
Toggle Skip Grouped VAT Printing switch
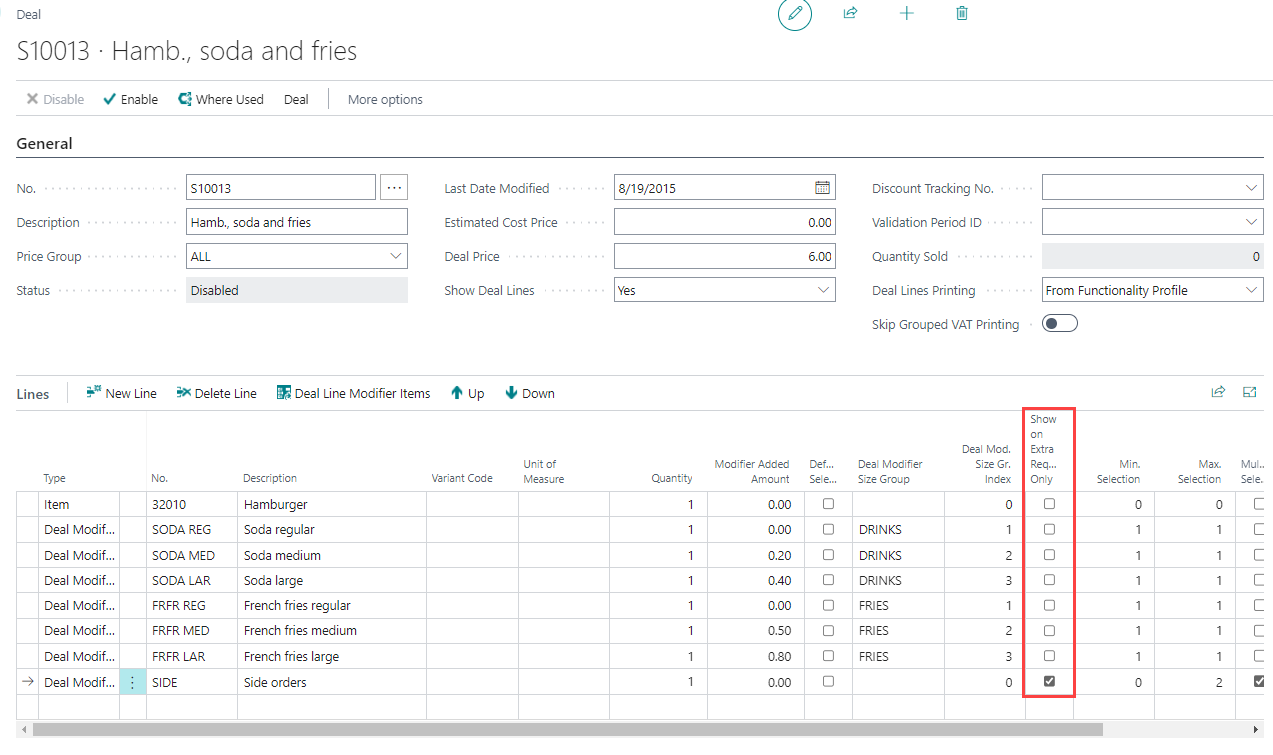[1059, 324]
